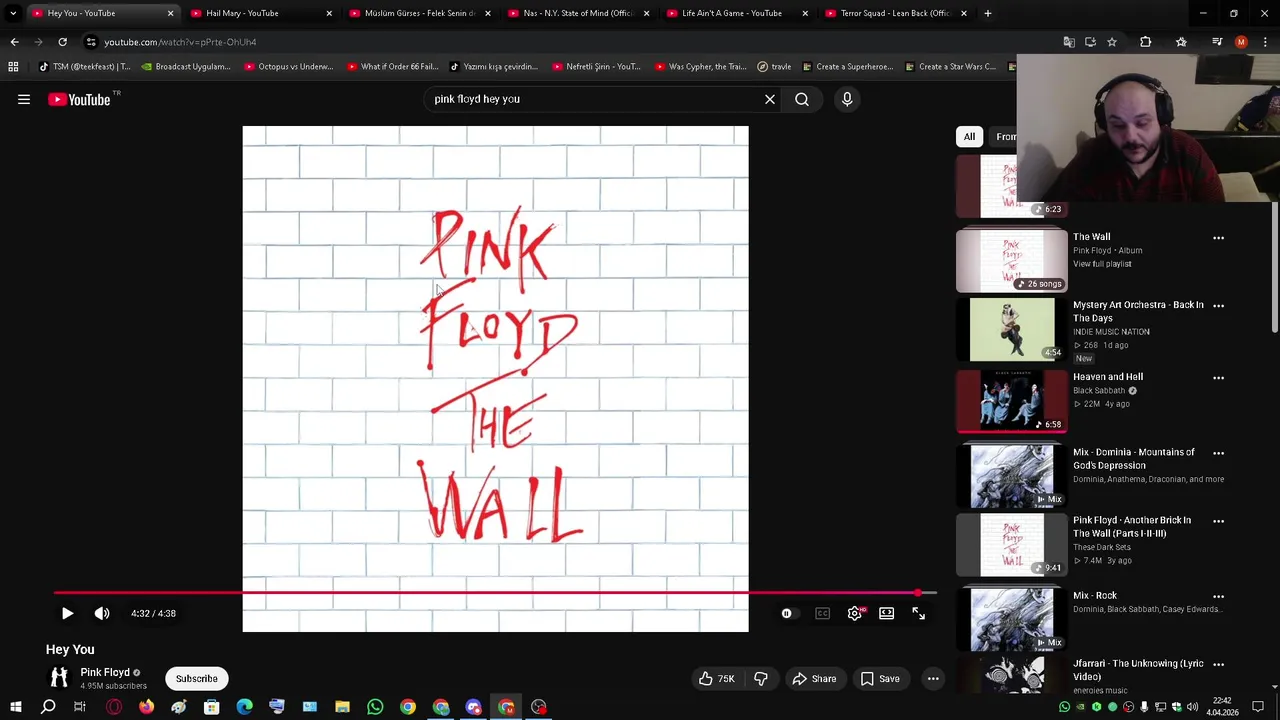The width and height of the screenshot is (1280, 720).
Task: Open 'Octopus vs Underw...' bookmark
Action: tap(288, 66)
